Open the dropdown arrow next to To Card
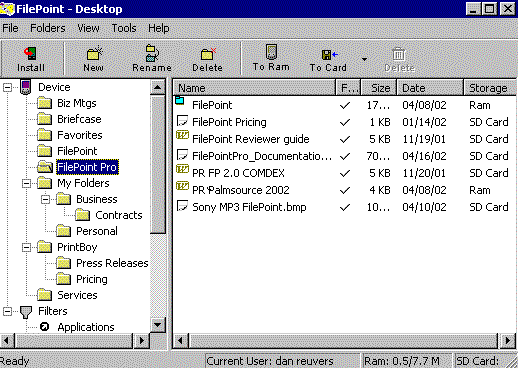Screen dimensions: 518x368 [x=364, y=59]
